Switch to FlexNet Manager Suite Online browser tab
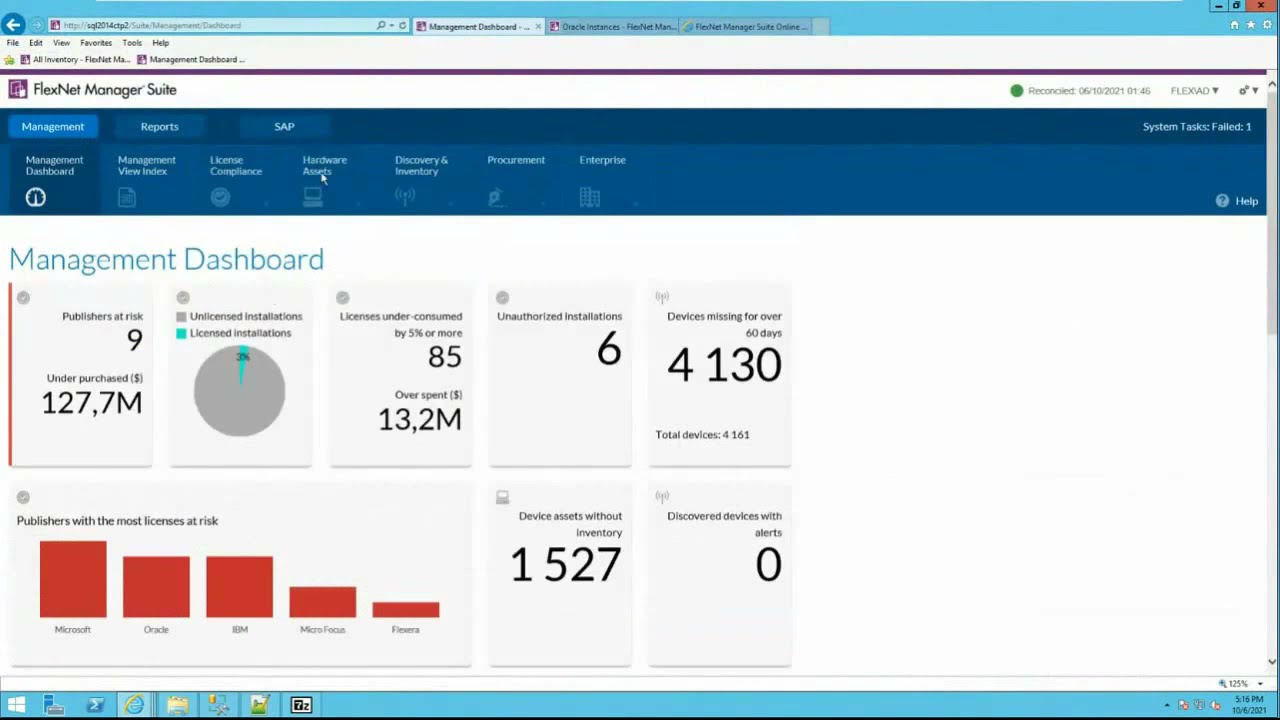The height and width of the screenshot is (720, 1280). [x=744, y=27]
